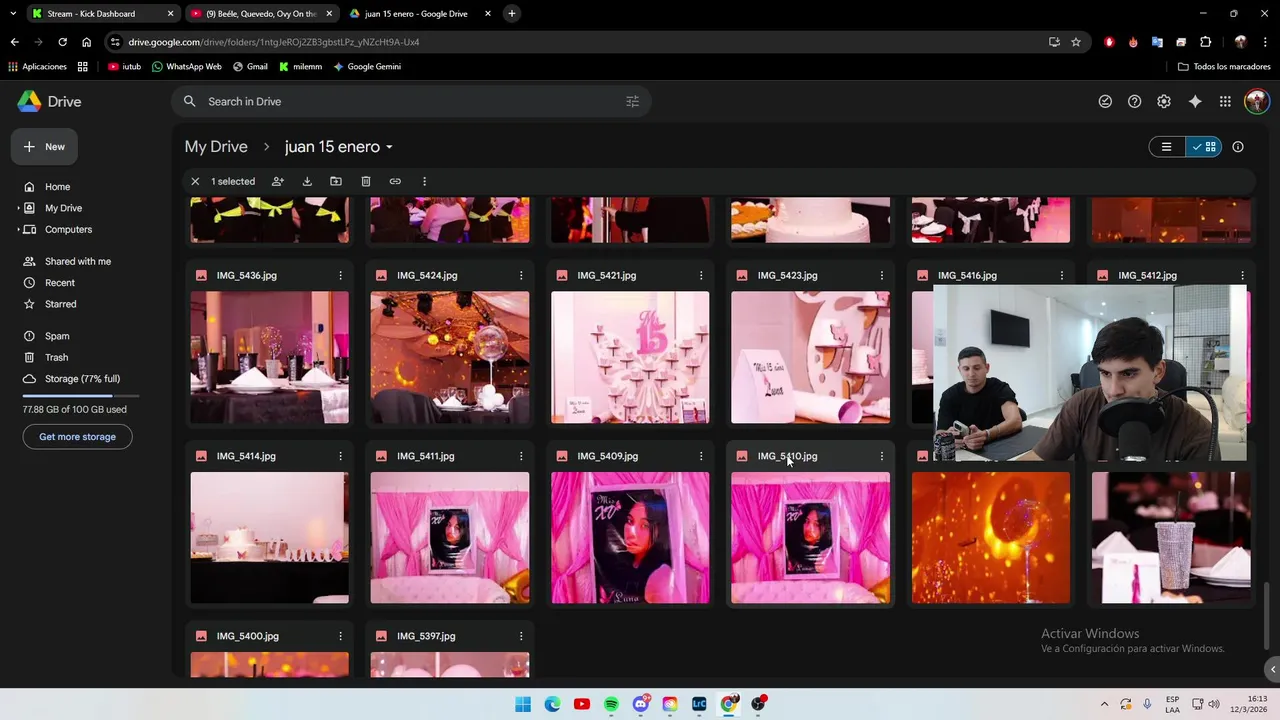Screen dimensions: 1280x720
Task: Click in the Search in Drive field
Action: point(410,101)
